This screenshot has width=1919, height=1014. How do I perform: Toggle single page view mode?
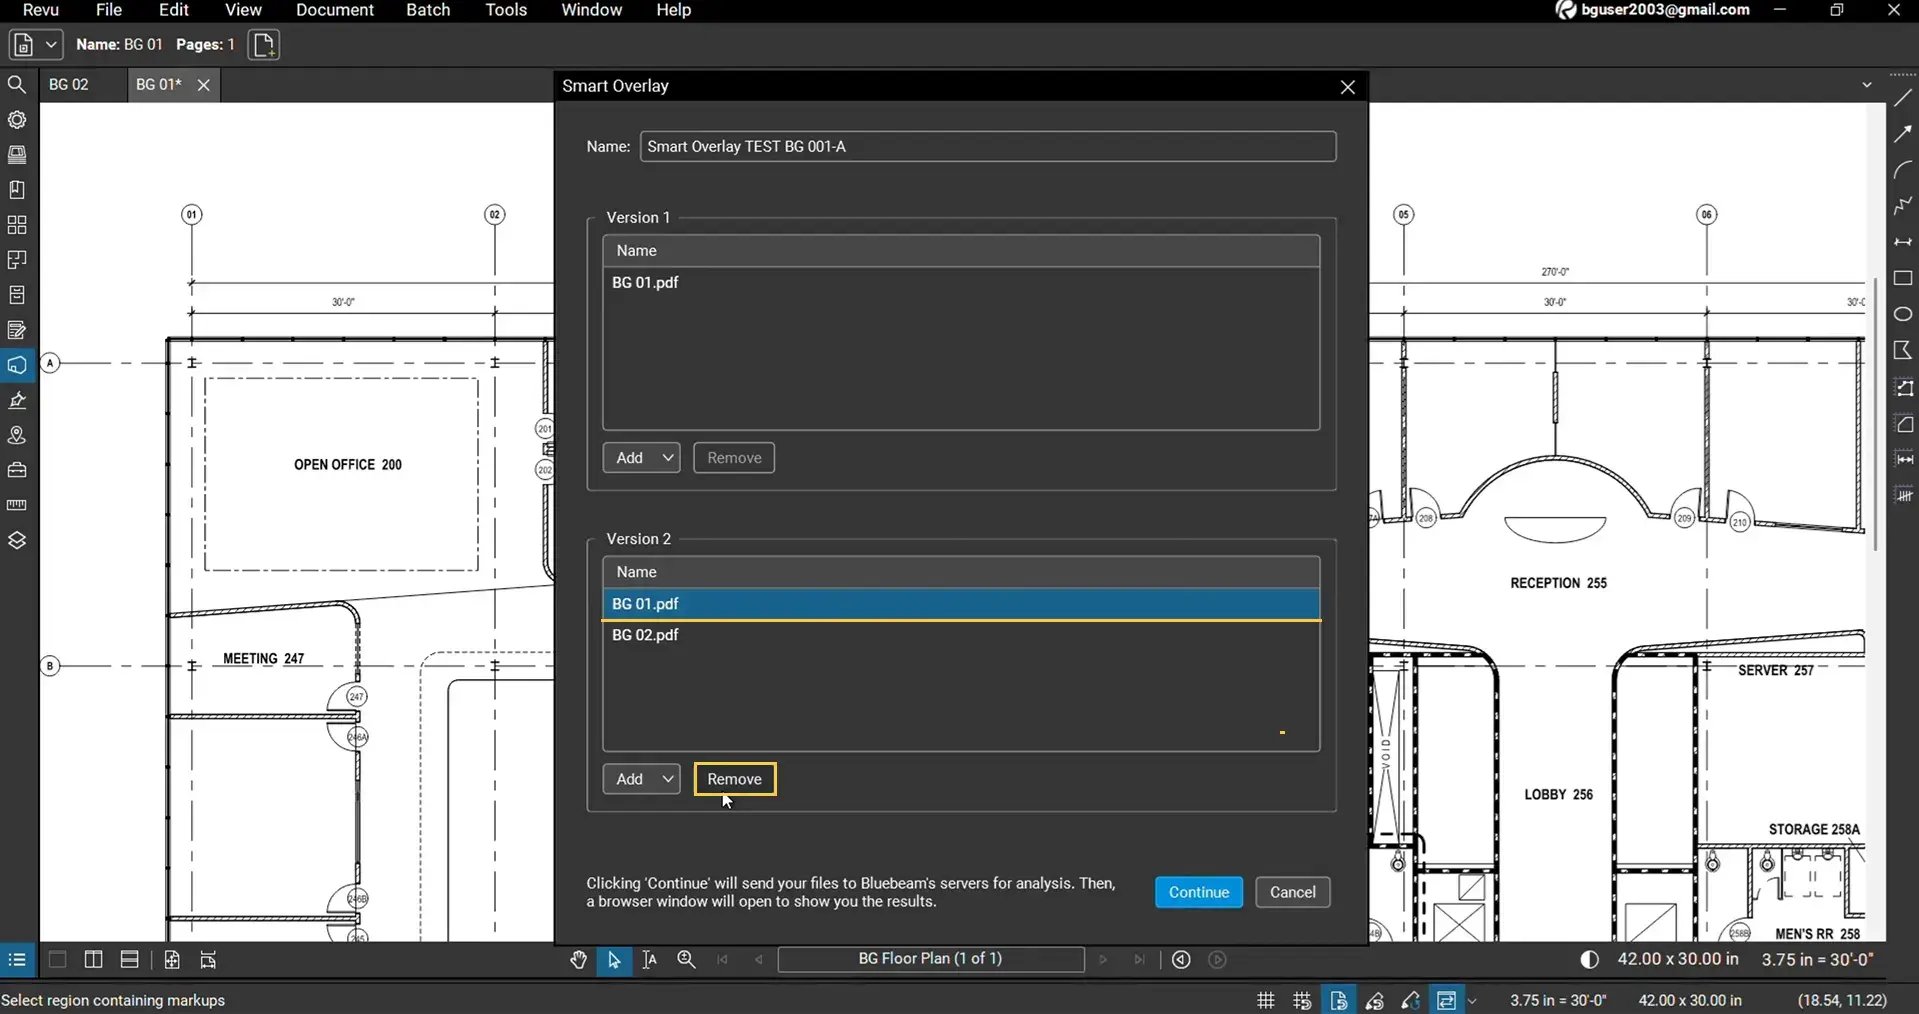tap(57, 960)
